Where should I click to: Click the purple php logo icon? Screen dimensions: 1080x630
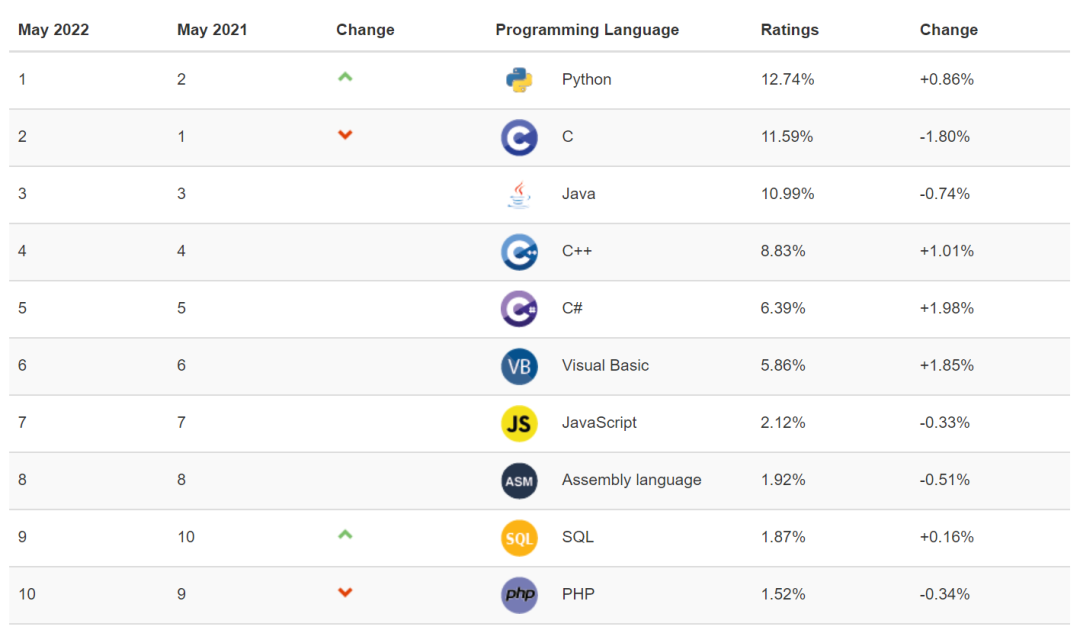point(519,594)
